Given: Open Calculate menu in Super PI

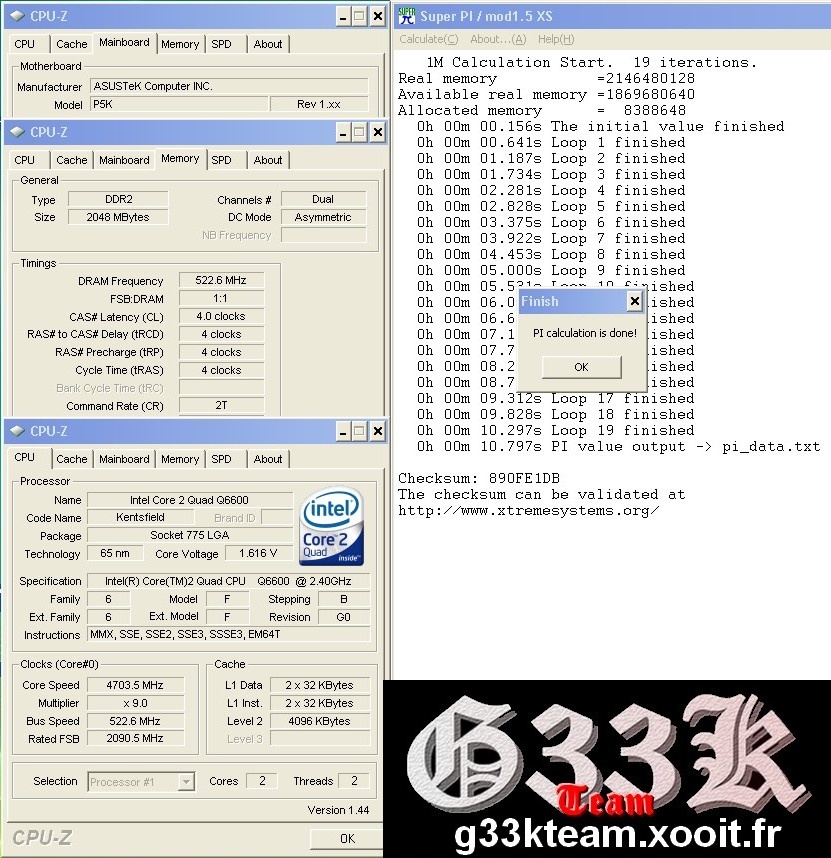Looking at the screenshot, I should 428,39.
